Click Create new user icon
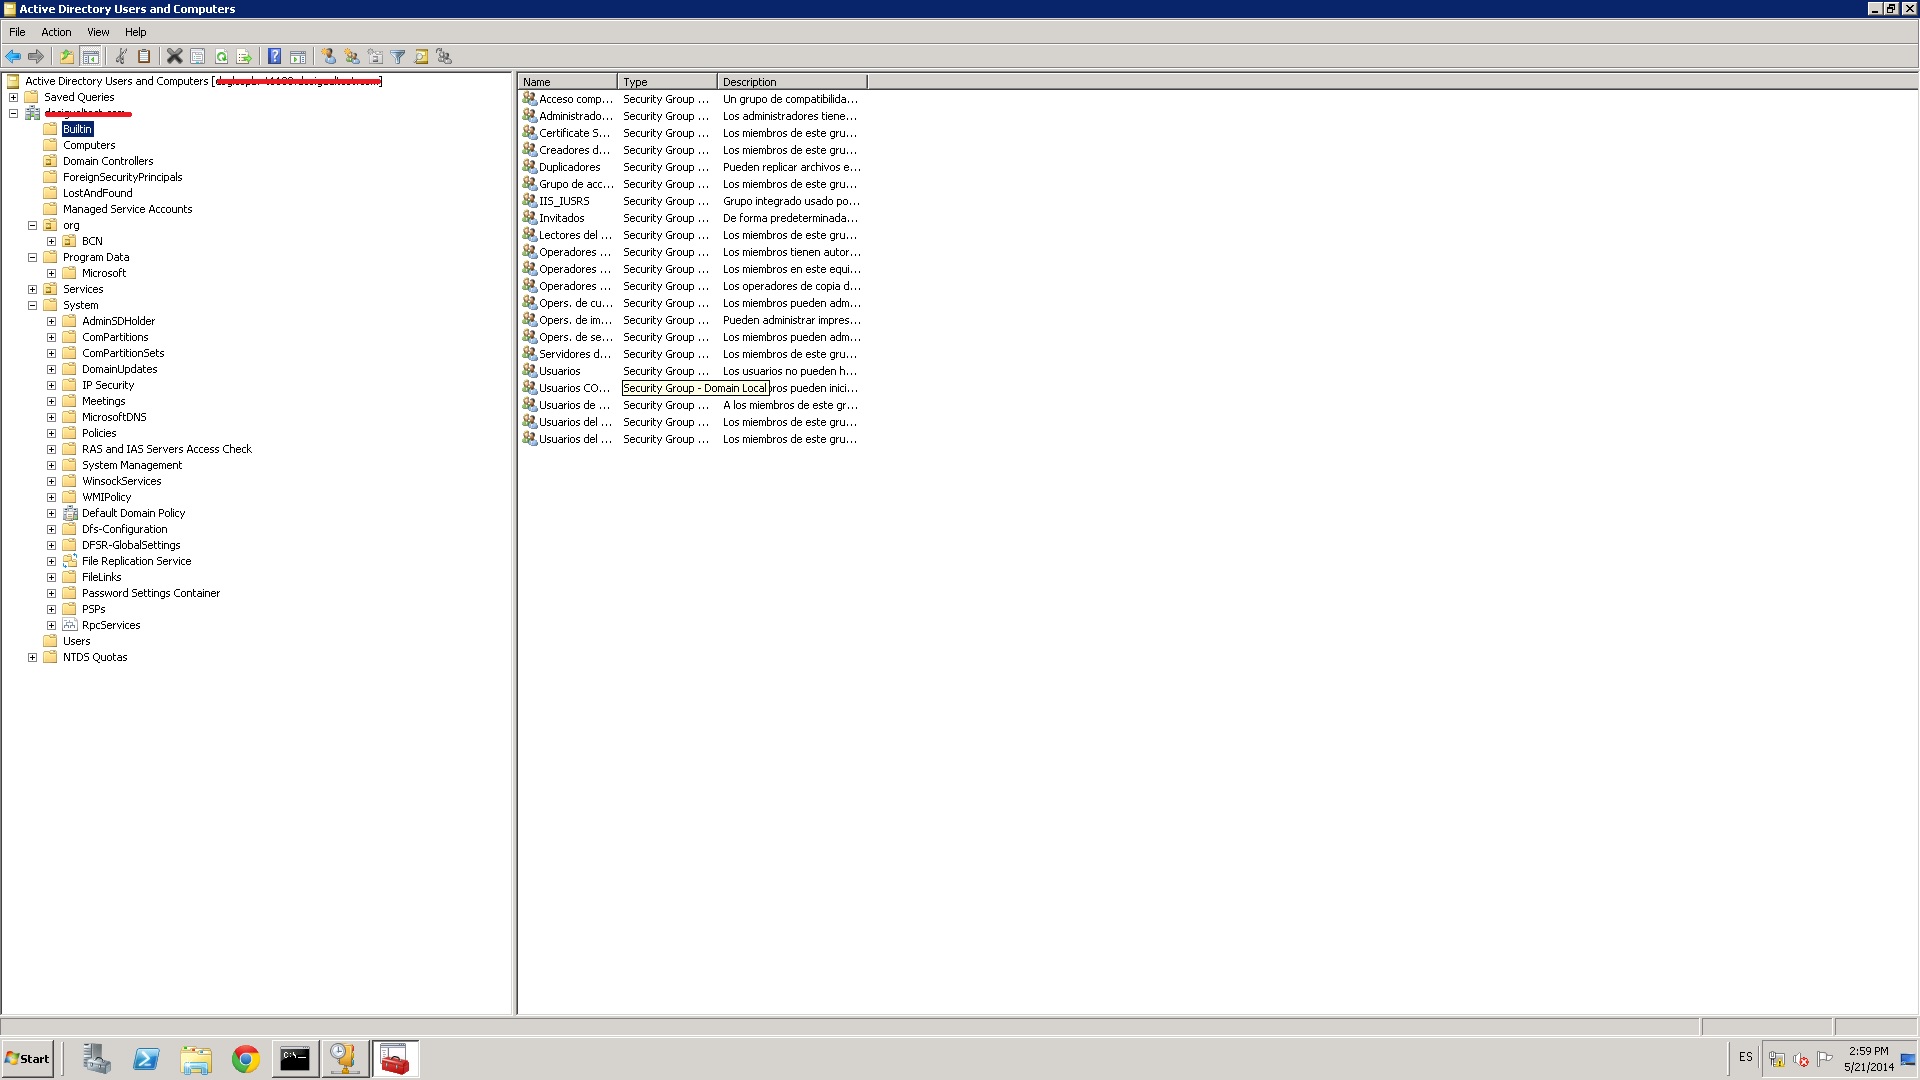 point(328,57)
